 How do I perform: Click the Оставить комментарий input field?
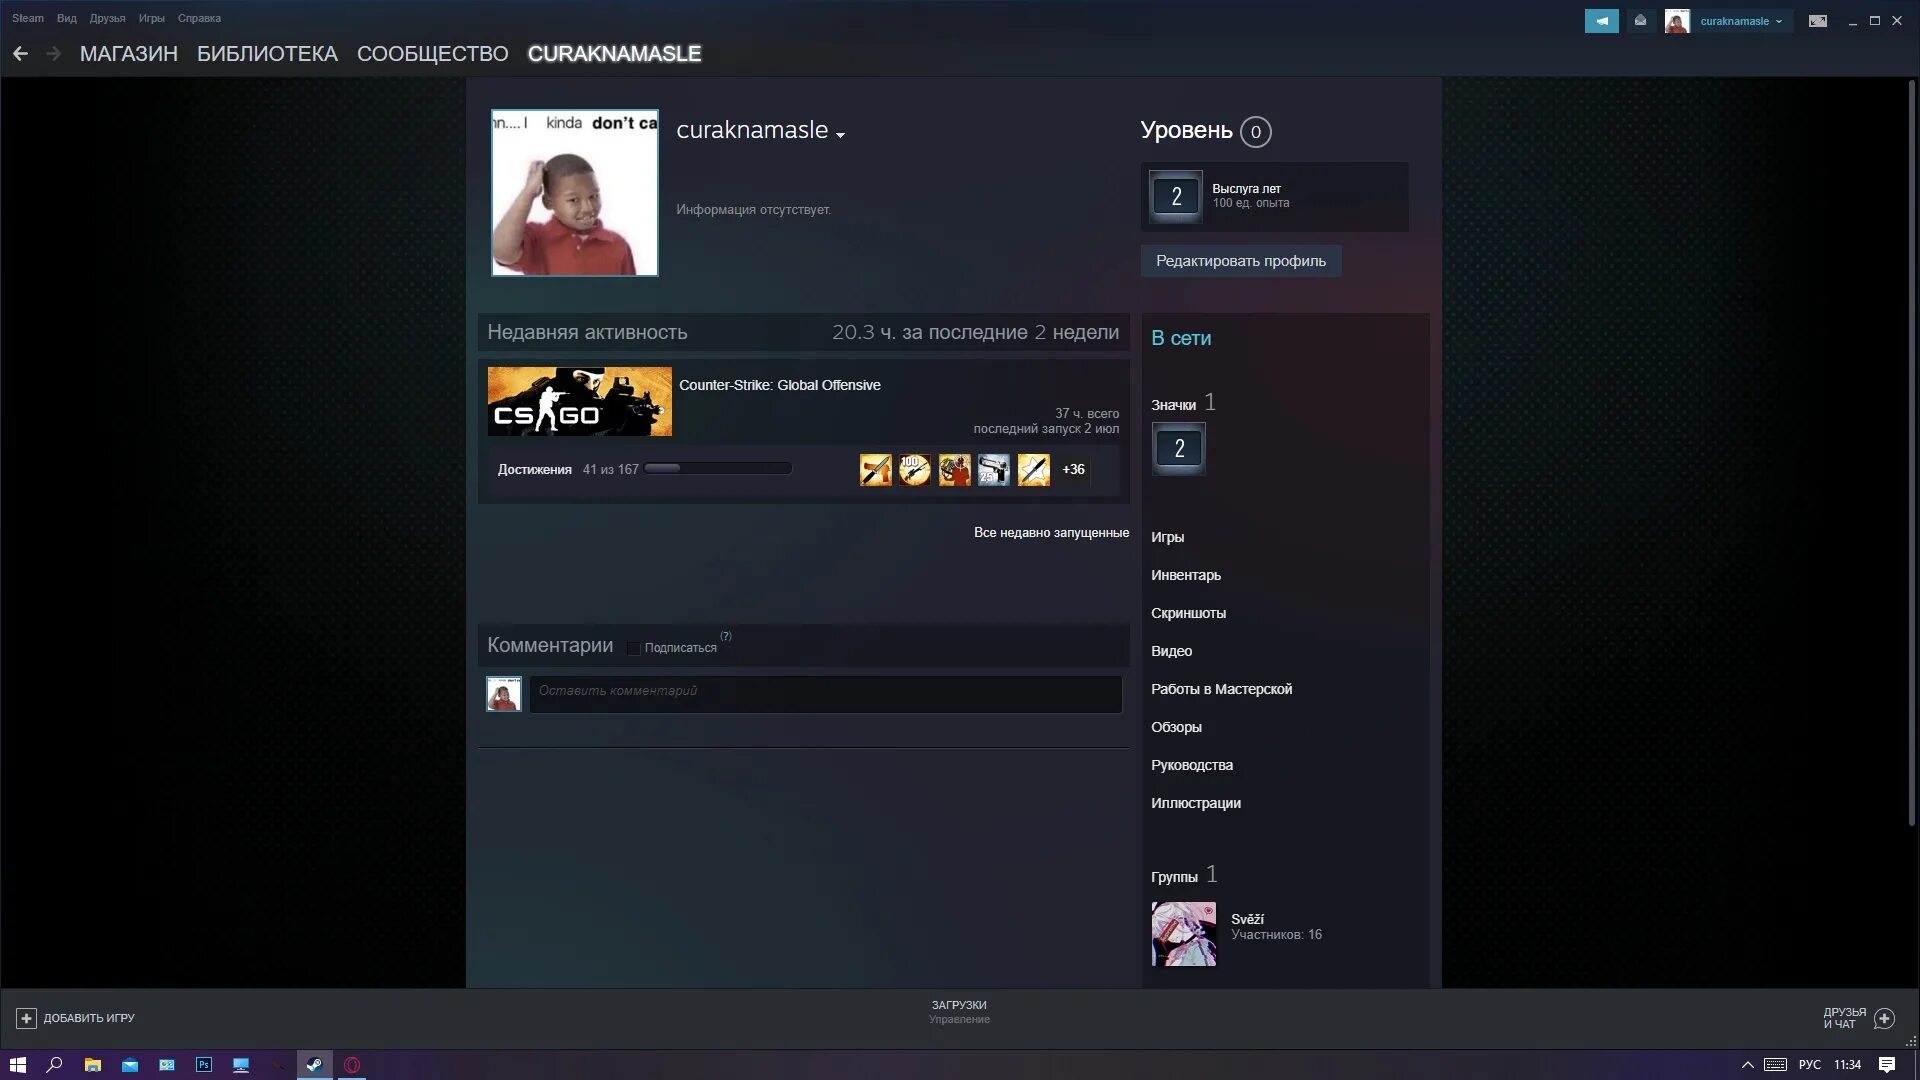(825, 694)
